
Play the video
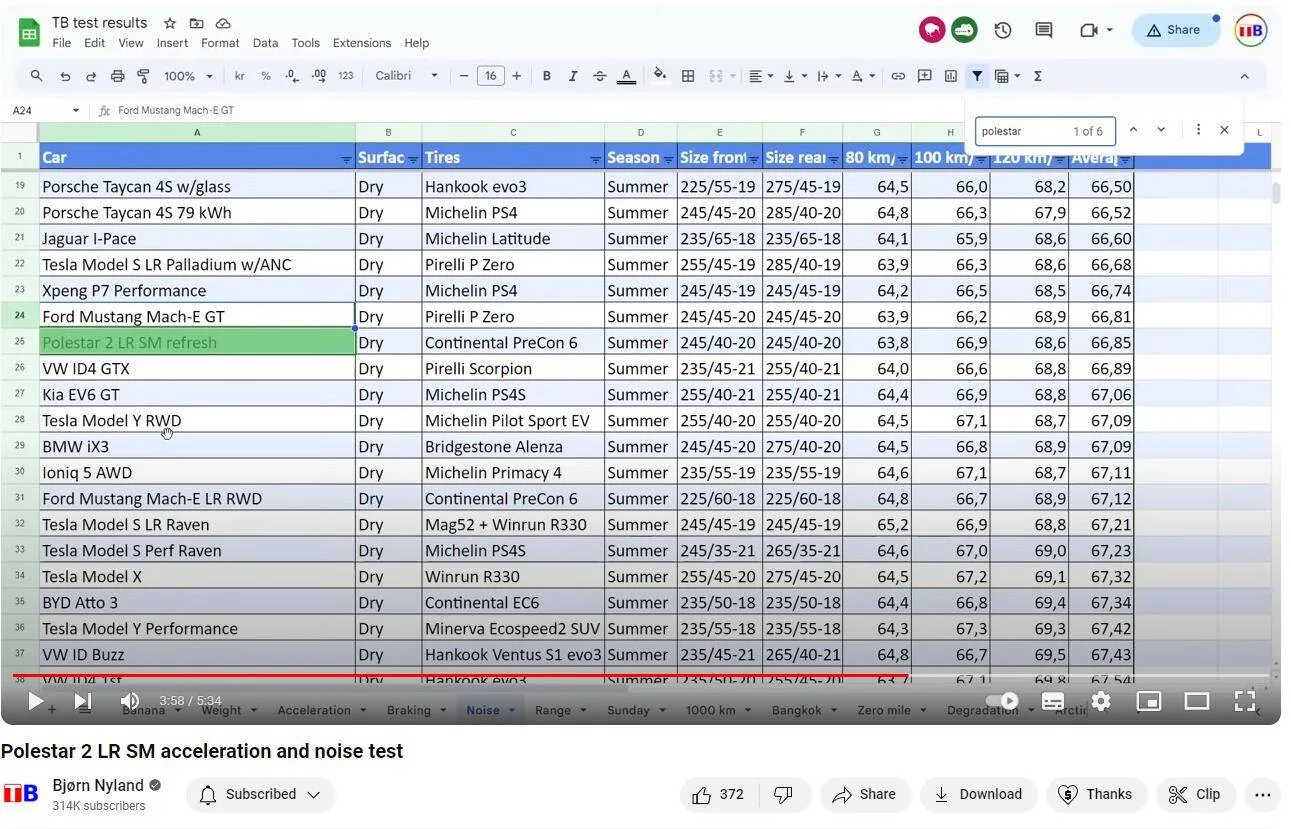(36, 701)
